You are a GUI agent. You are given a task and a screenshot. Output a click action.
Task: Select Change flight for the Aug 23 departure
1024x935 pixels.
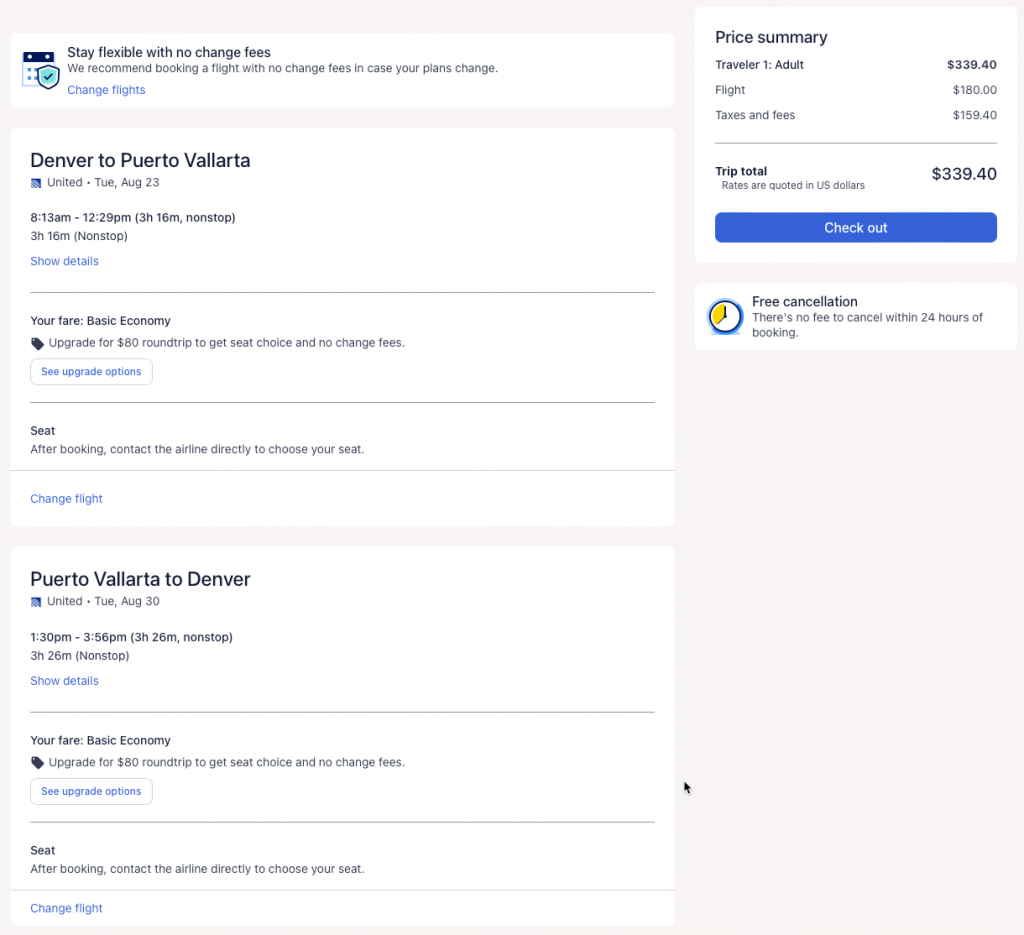coord(66,499)
